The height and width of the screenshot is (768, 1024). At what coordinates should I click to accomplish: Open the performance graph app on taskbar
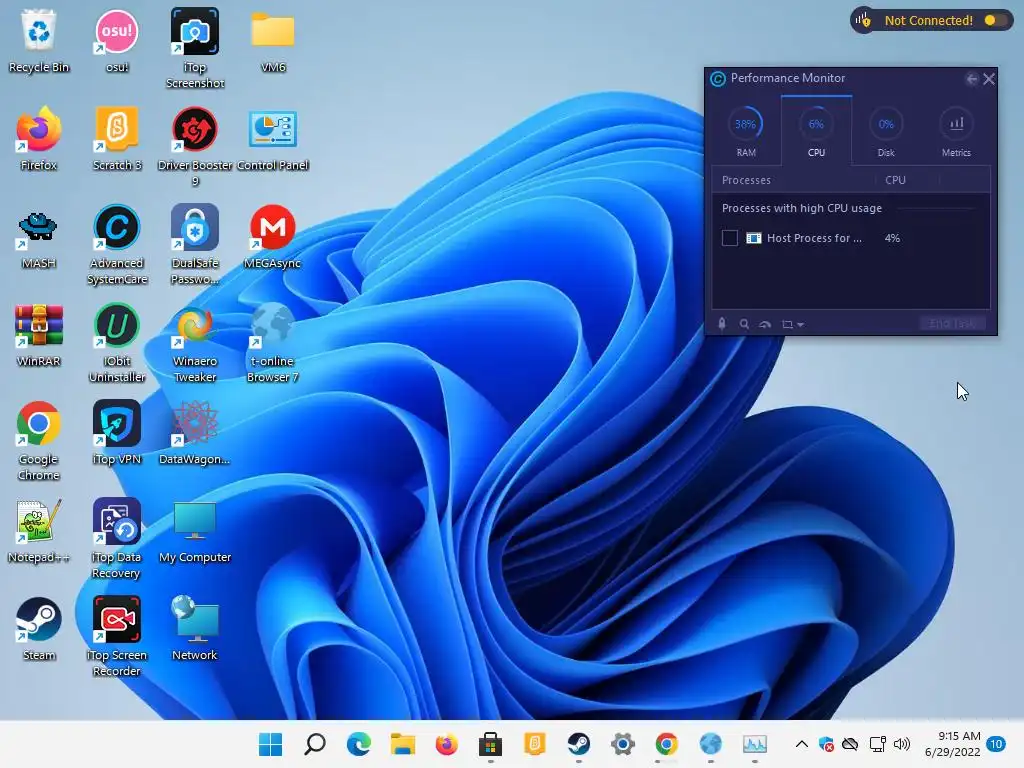coord(755,744)
